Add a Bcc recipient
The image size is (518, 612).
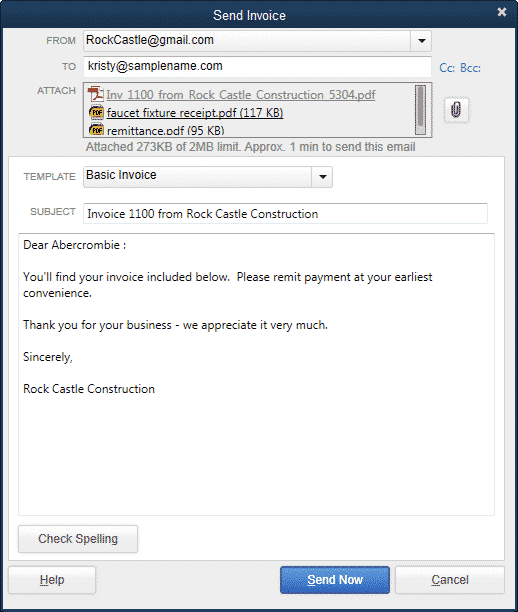pyautogui.click(x=470, y=68)
